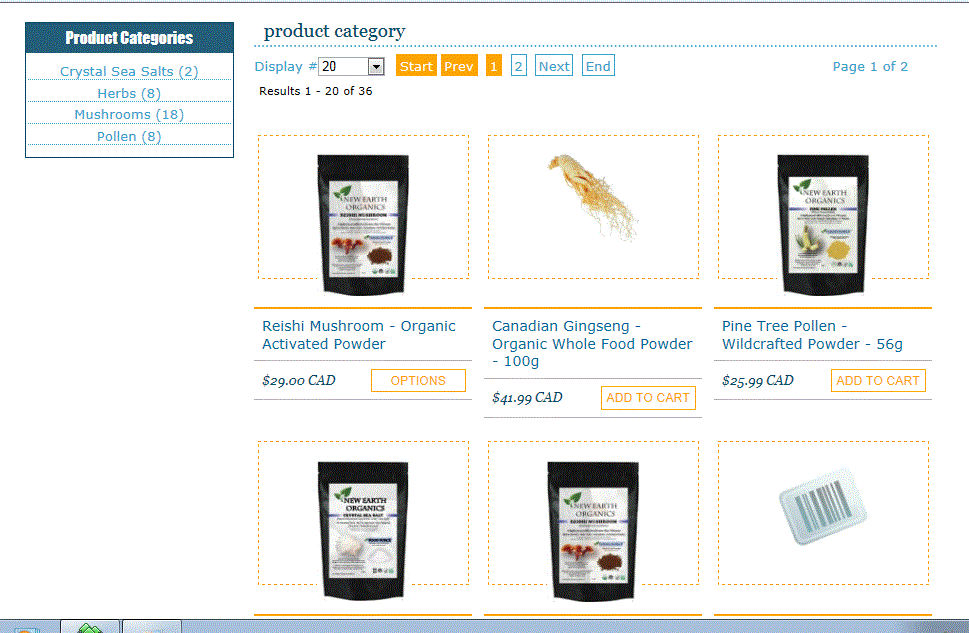969x633 pixels.
Task: Add Pine Tree Pollen to cart
Action: tap(878, 381)
